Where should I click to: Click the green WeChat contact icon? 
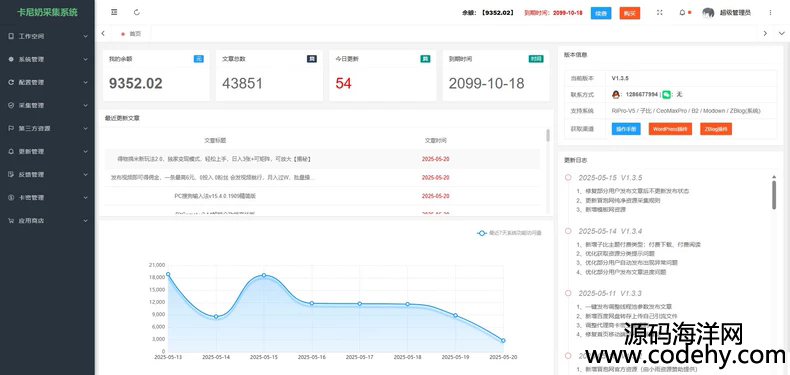pyautogui.click(x=667, y=94)
